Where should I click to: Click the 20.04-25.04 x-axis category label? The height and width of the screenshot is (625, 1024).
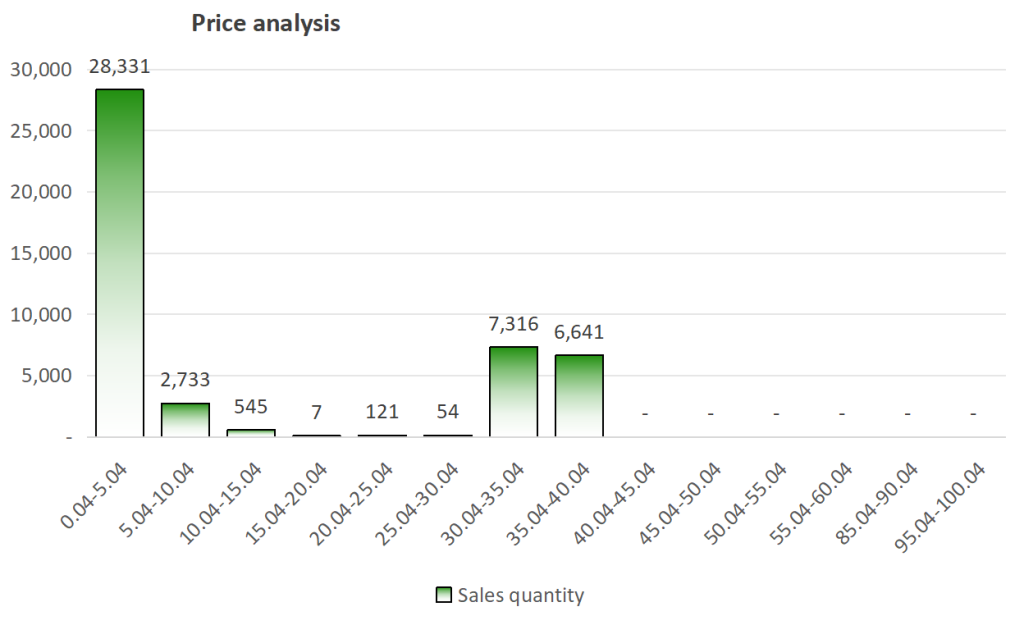tap(354, 500)
